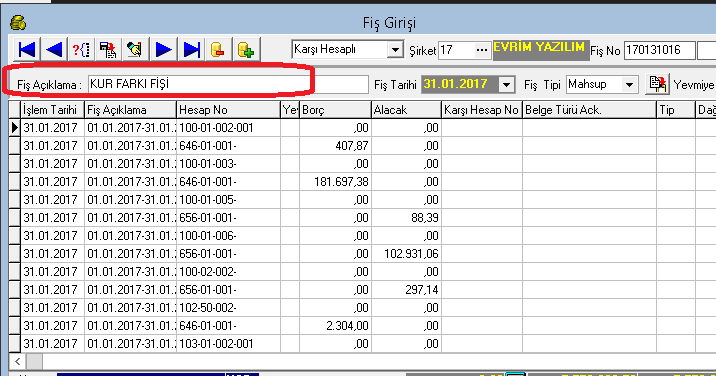Go to the next record

coord(163,49)
